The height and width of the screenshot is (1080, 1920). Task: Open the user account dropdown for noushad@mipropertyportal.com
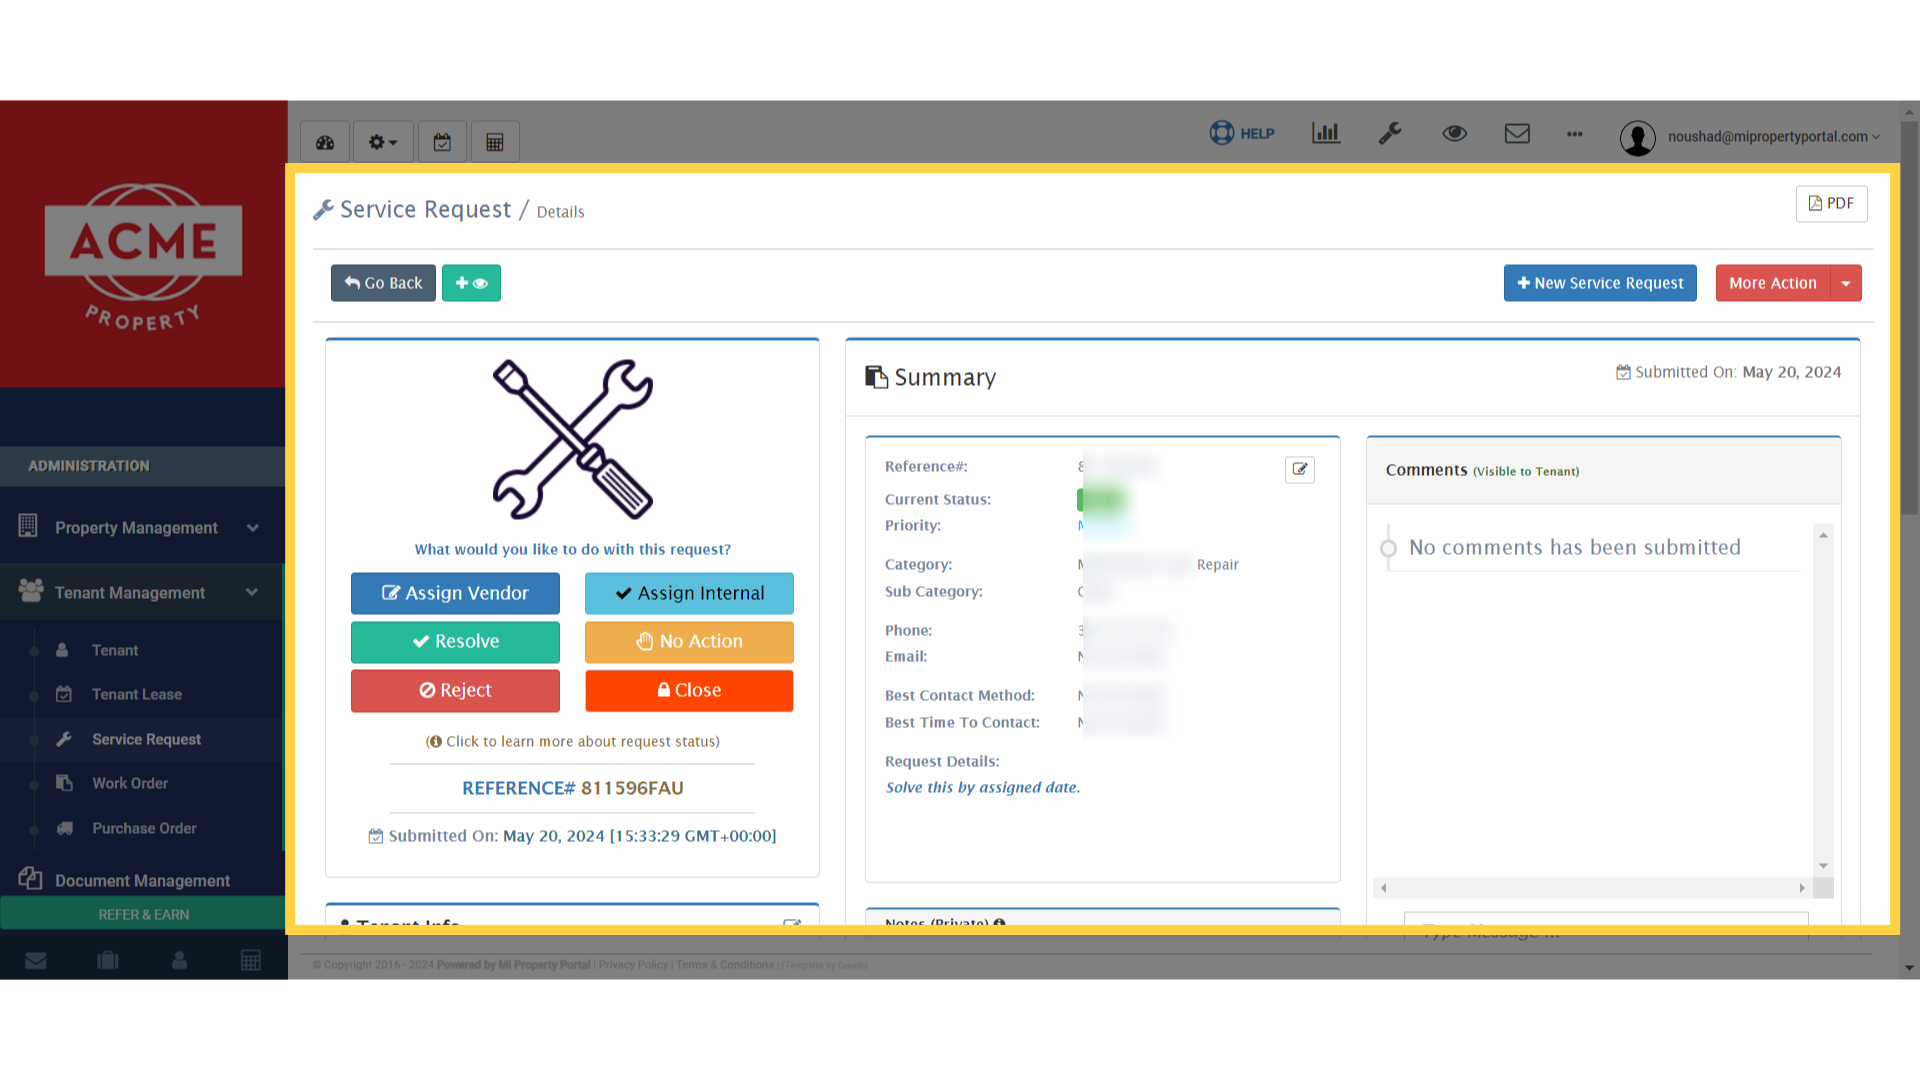[1770, 137]
